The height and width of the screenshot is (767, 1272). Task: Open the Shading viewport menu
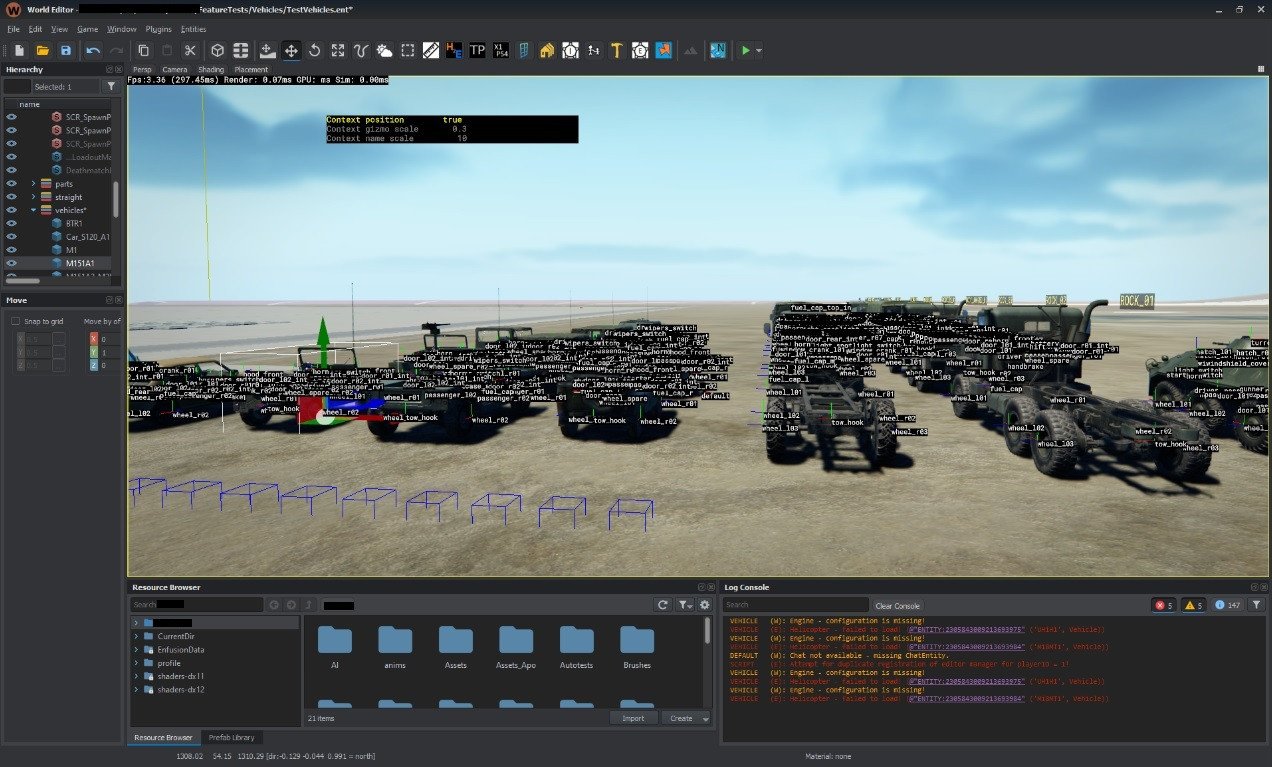(x=211, y=69)
